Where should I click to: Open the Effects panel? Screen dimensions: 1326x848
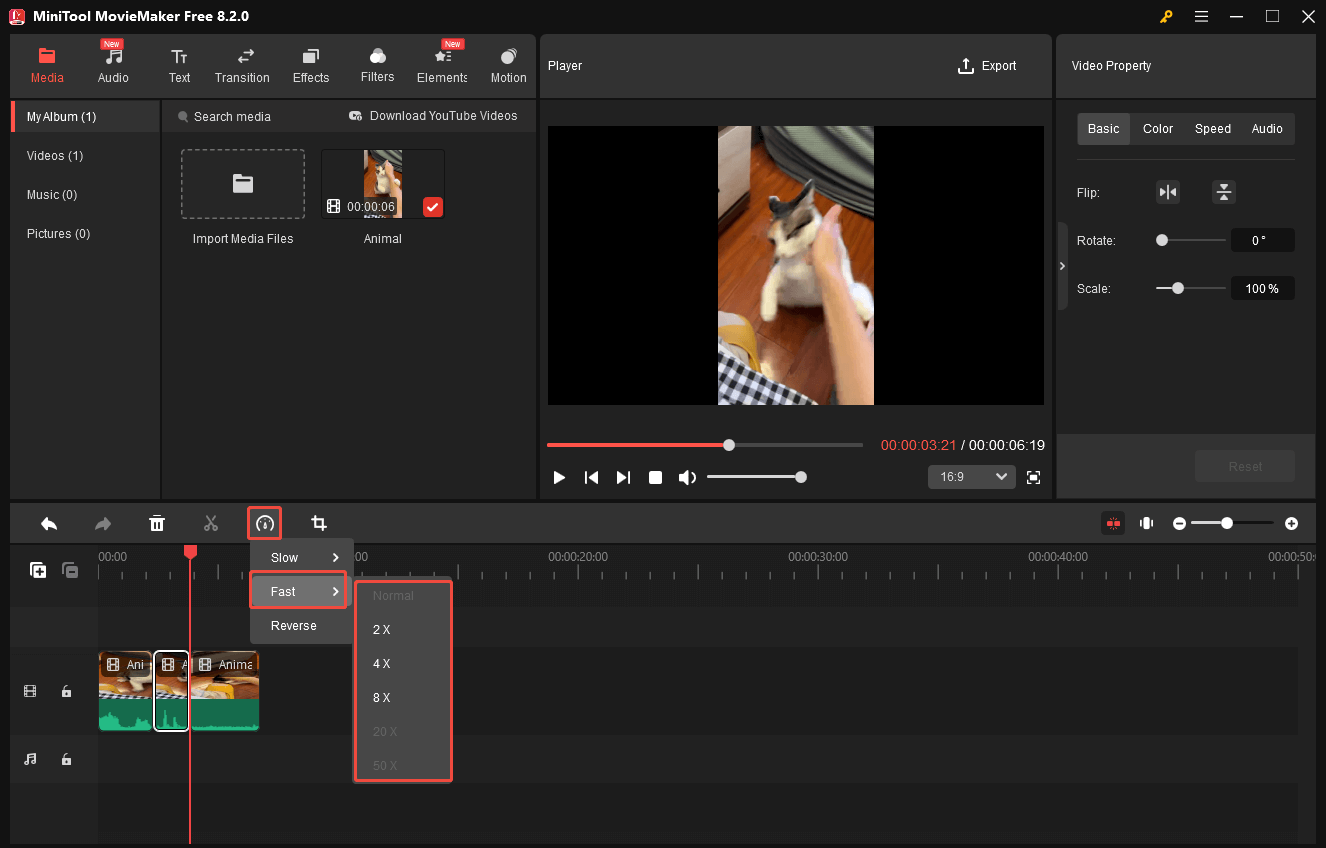310,65
